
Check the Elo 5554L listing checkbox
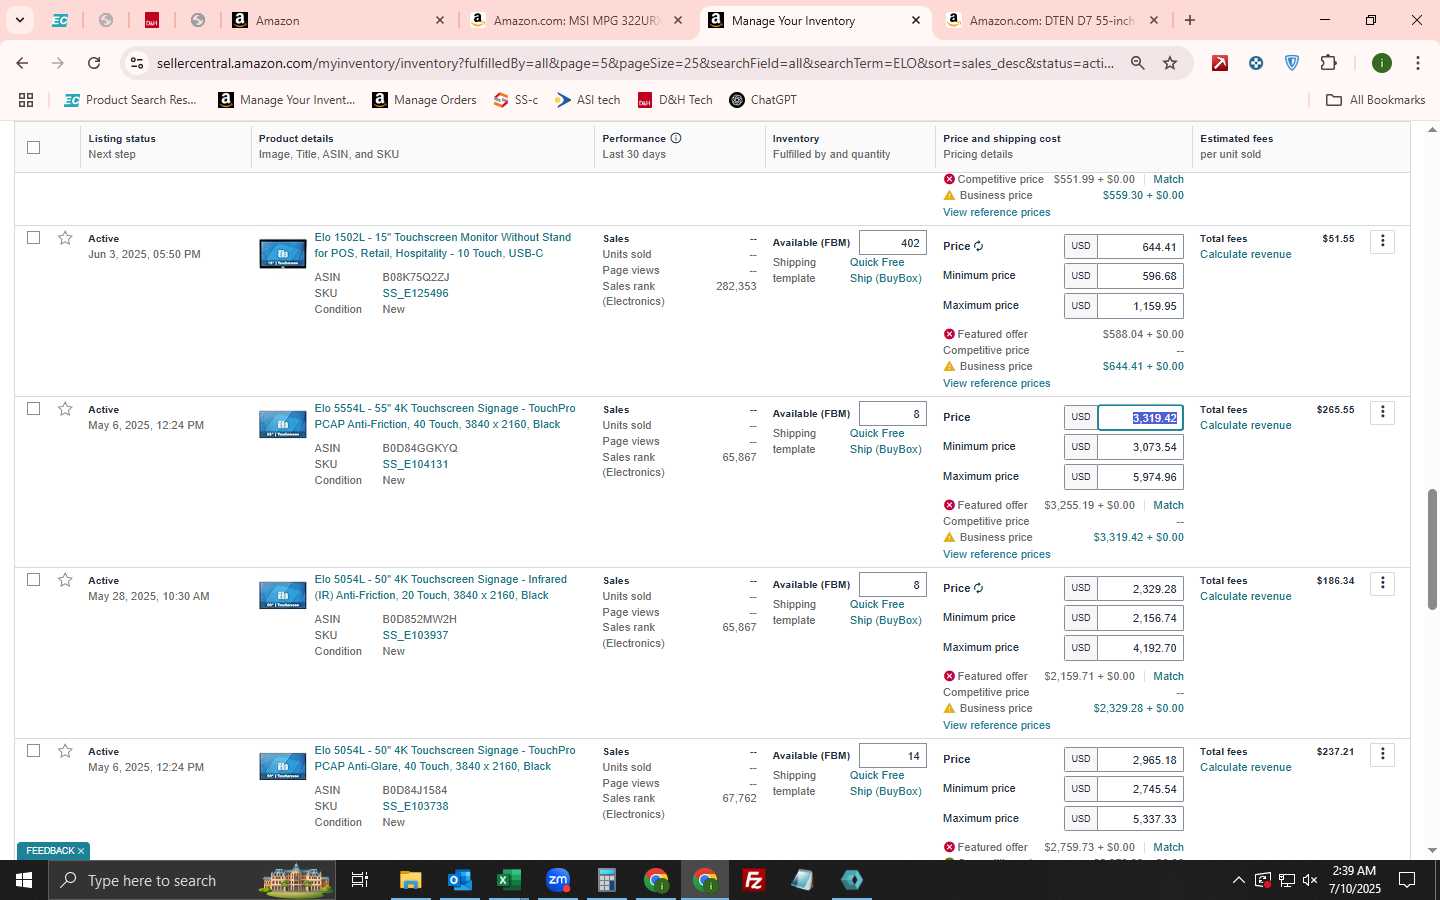point(33,409)
